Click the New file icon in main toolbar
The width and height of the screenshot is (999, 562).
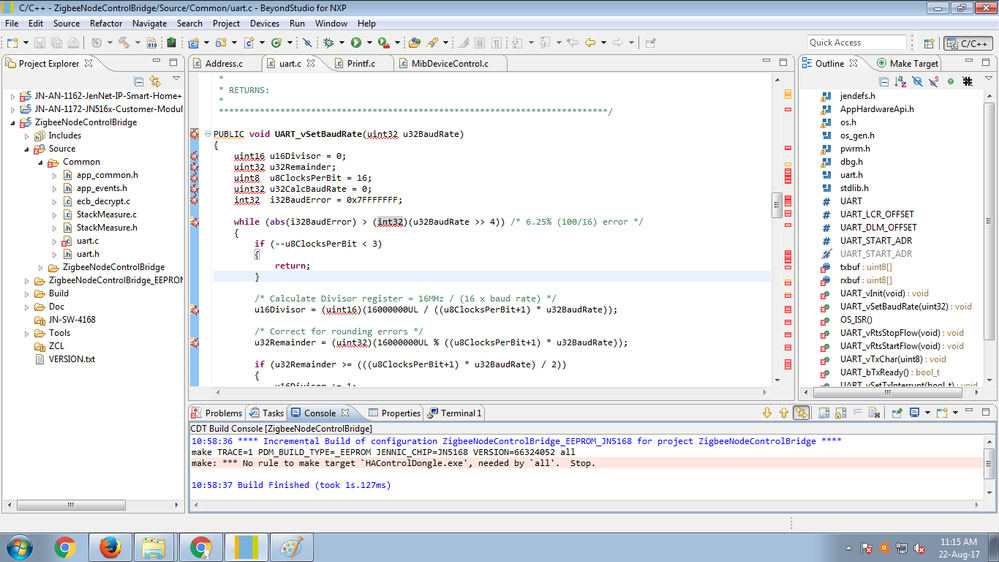(13, 43)
